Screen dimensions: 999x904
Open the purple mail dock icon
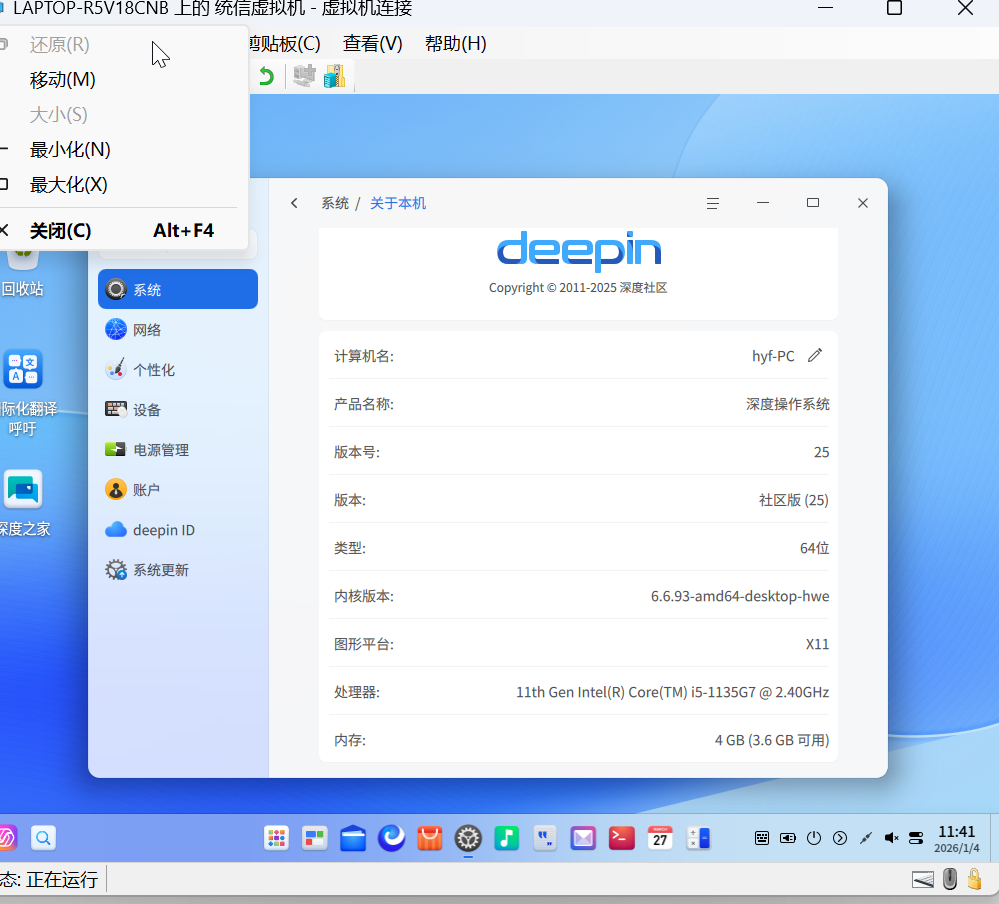[x=583, y=838]
